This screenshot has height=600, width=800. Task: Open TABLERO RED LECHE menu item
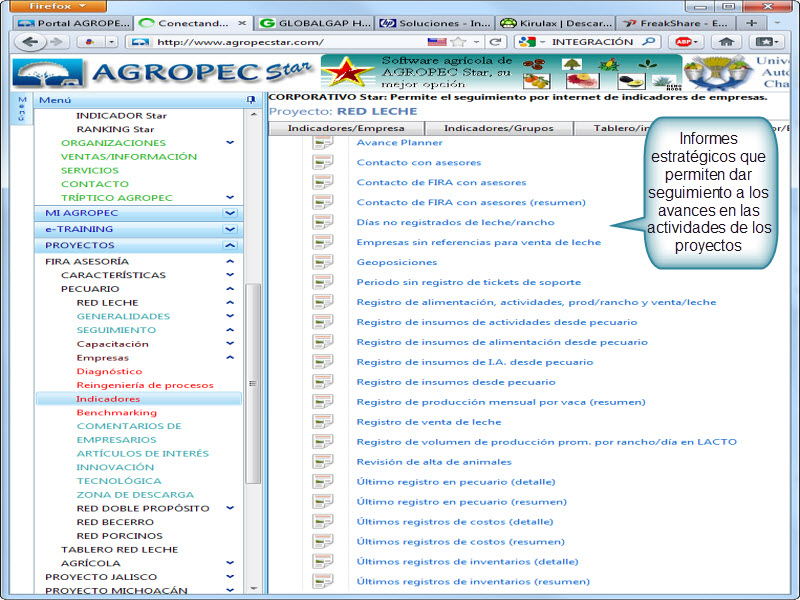point(119,549)
